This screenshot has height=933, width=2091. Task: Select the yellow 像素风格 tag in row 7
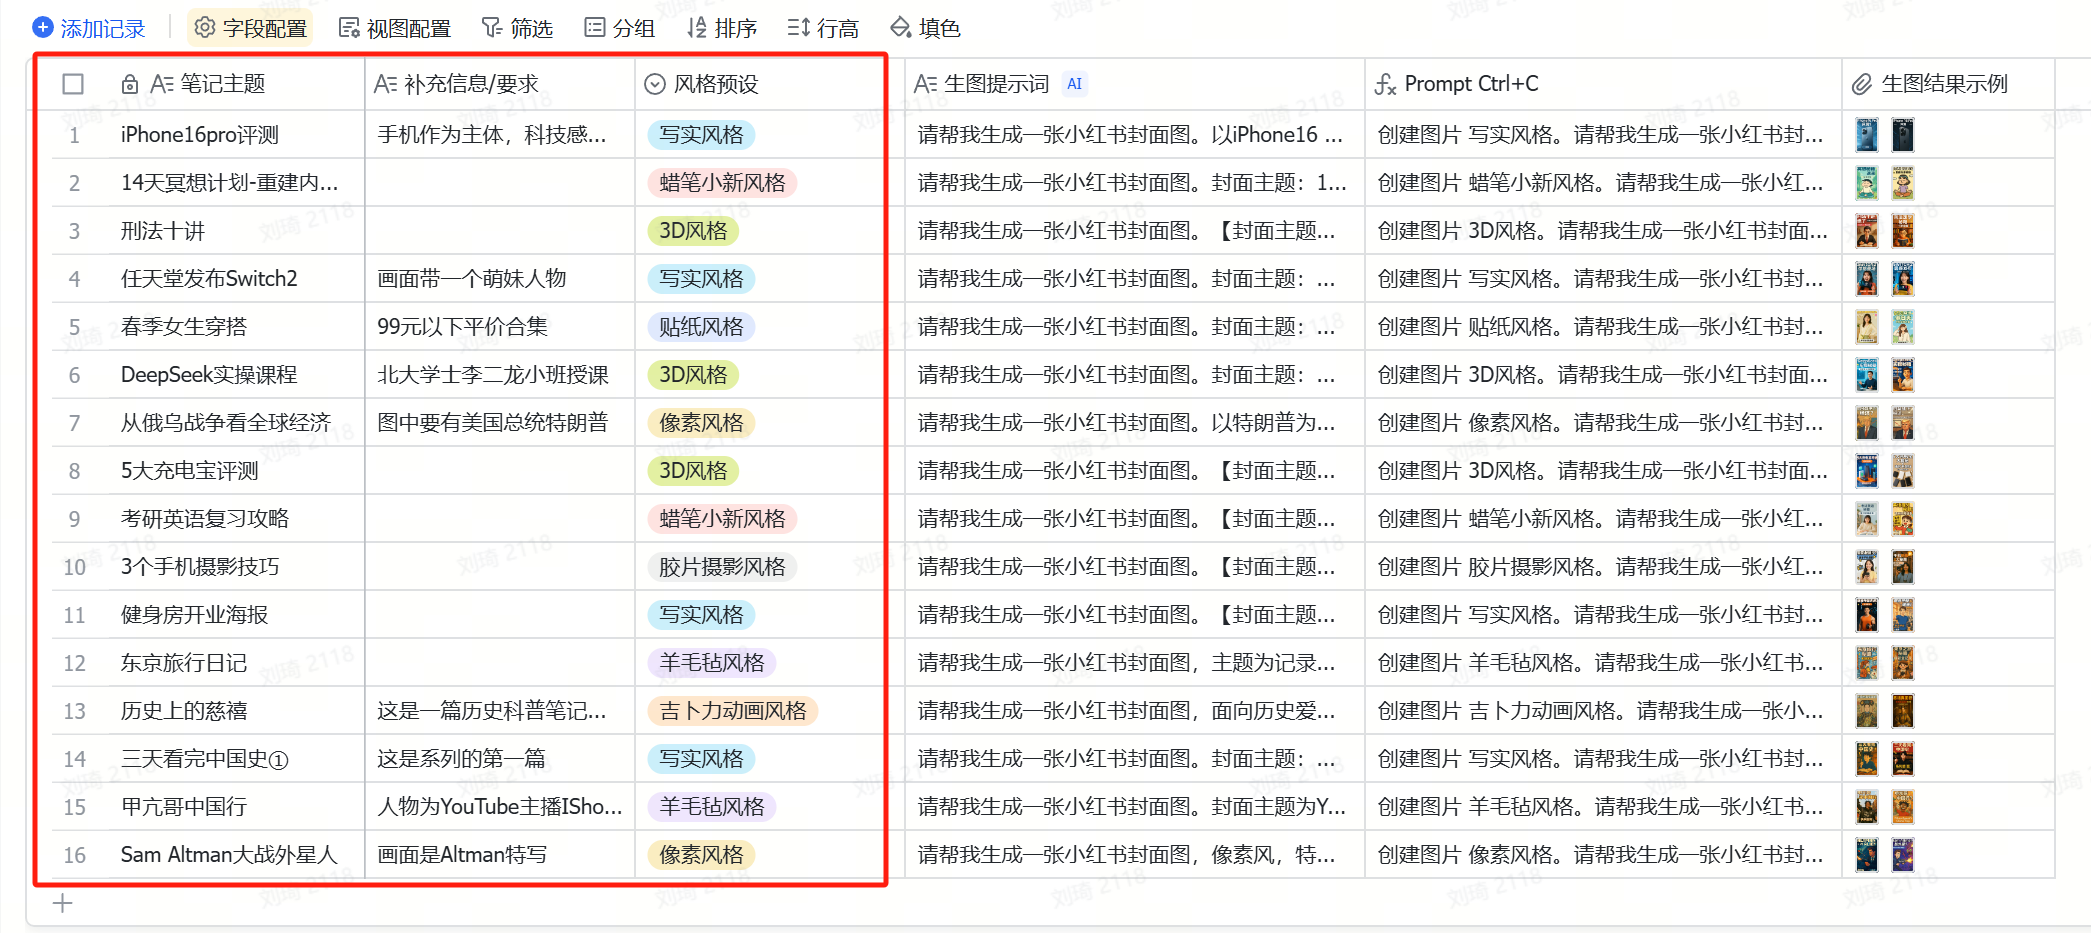point(701,423)
